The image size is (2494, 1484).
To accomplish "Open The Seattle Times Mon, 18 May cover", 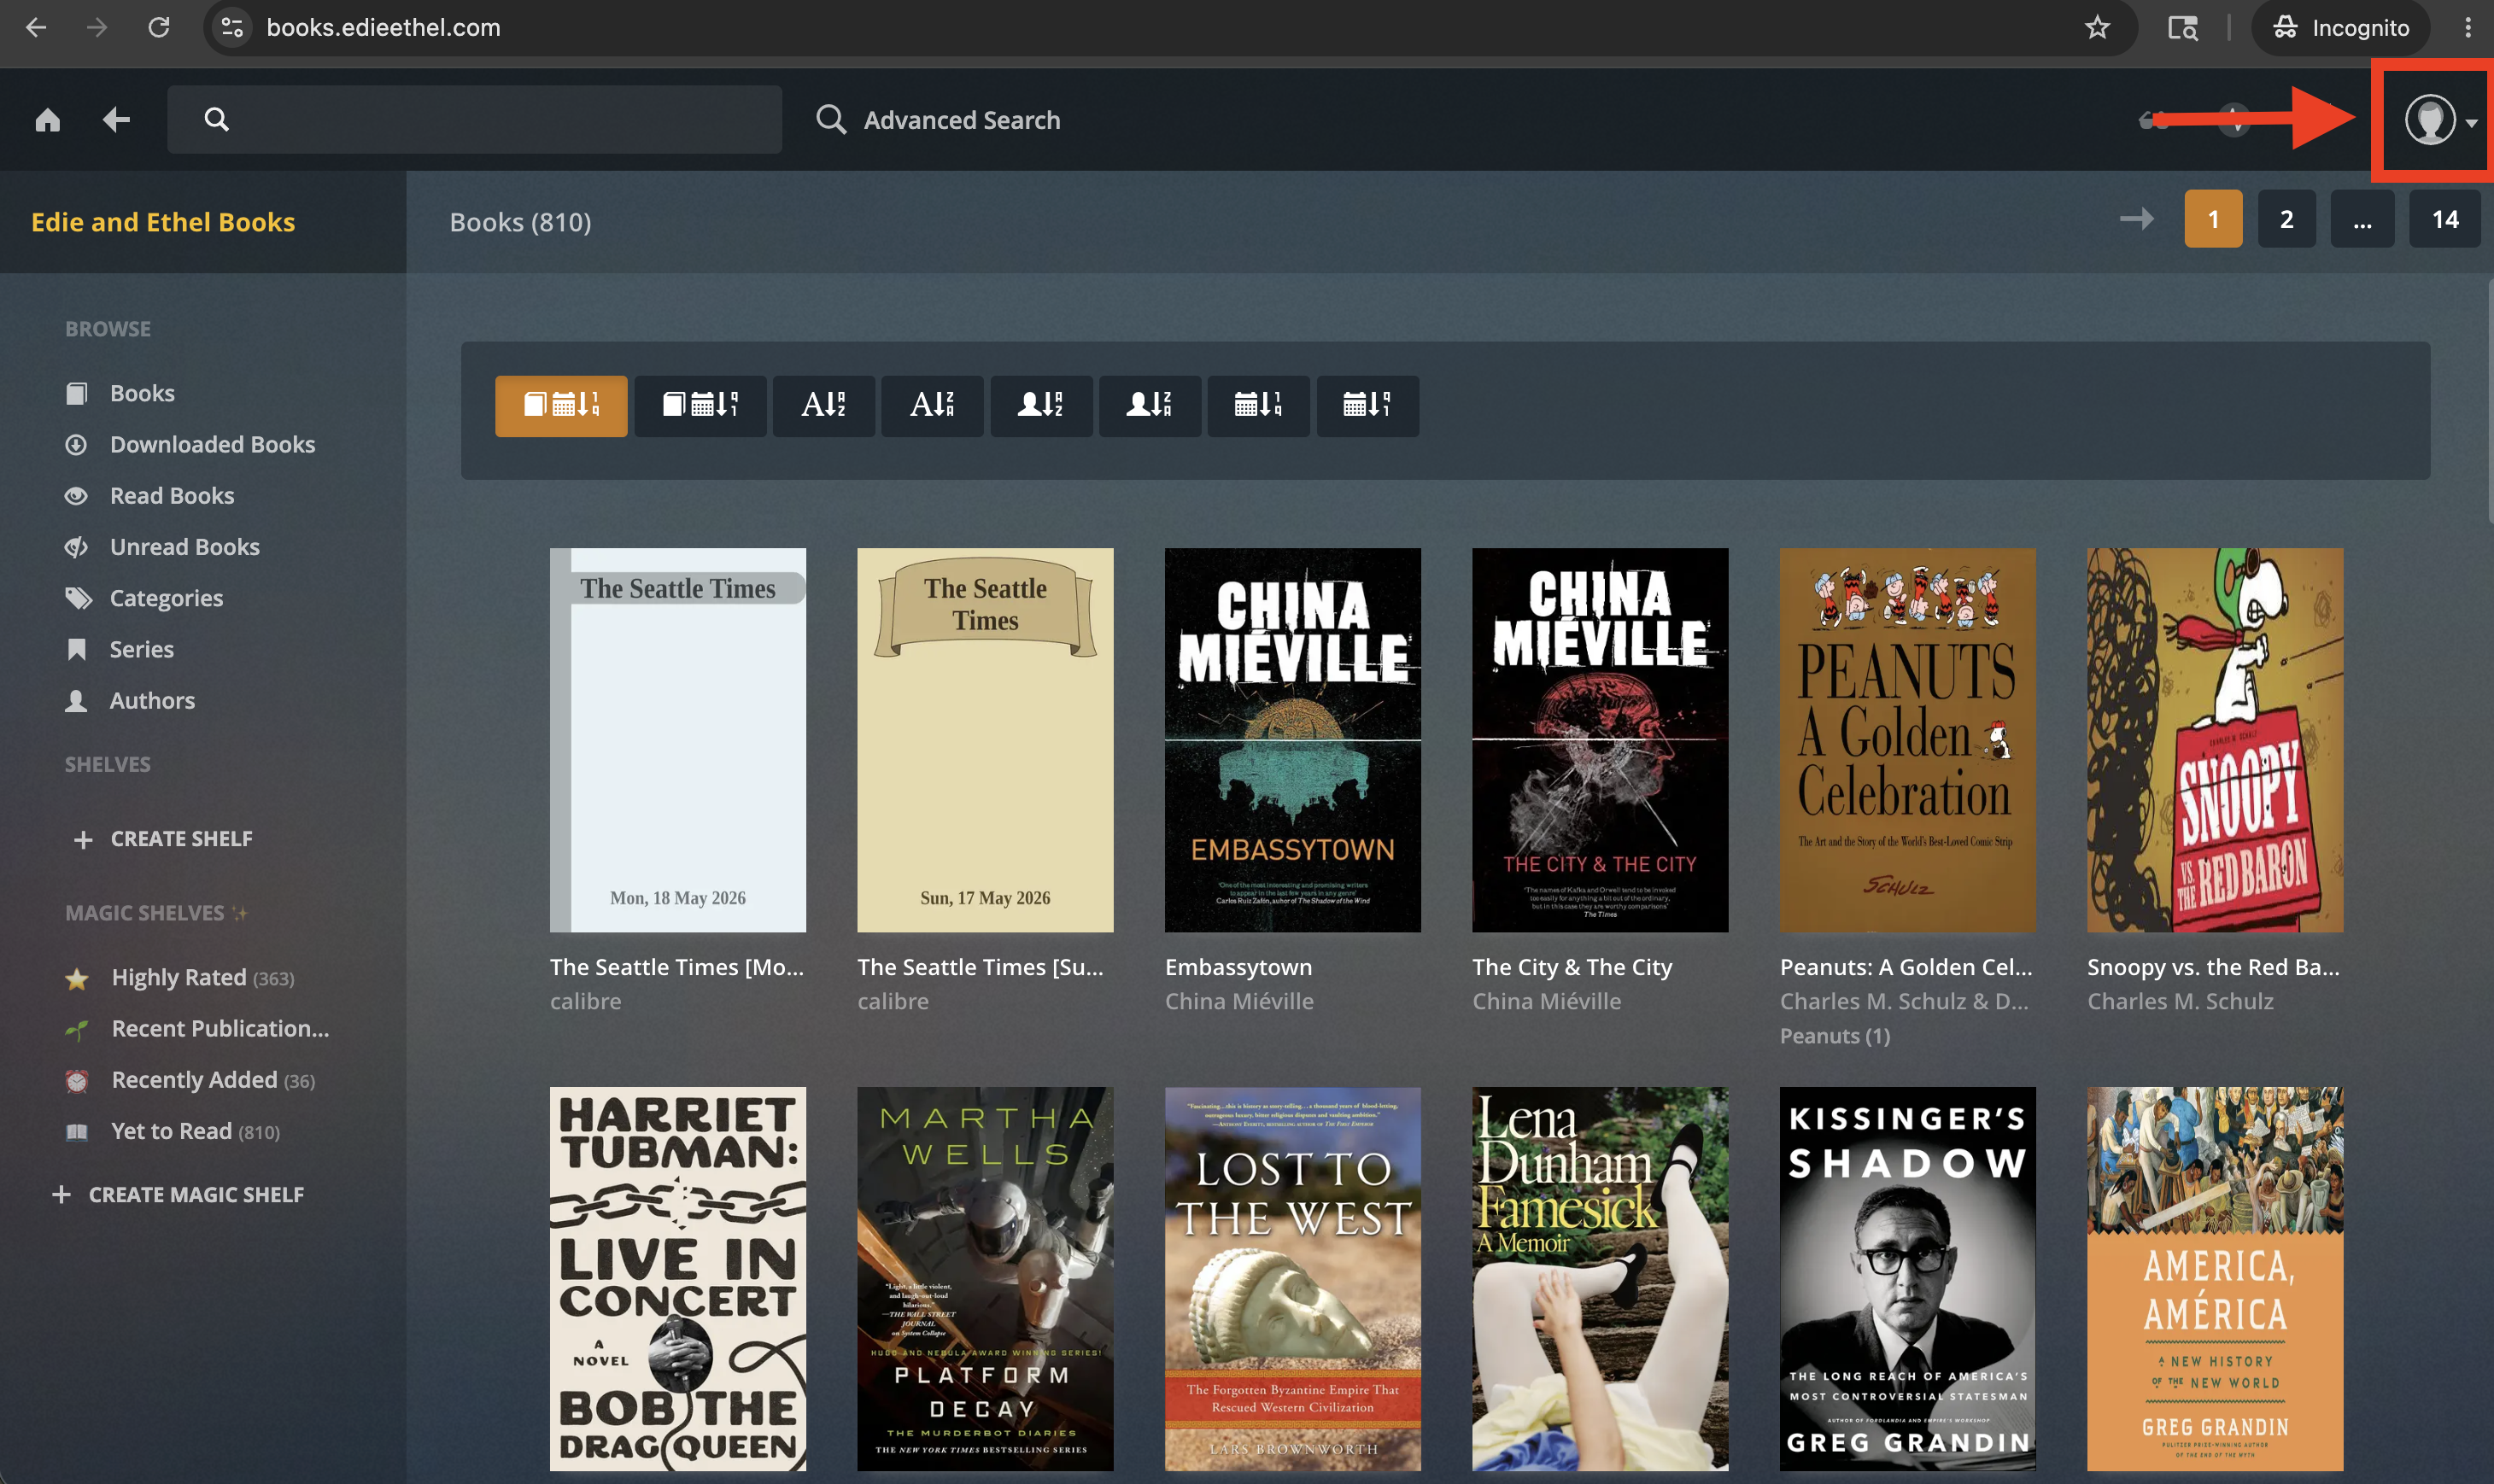I will point(678,740).
